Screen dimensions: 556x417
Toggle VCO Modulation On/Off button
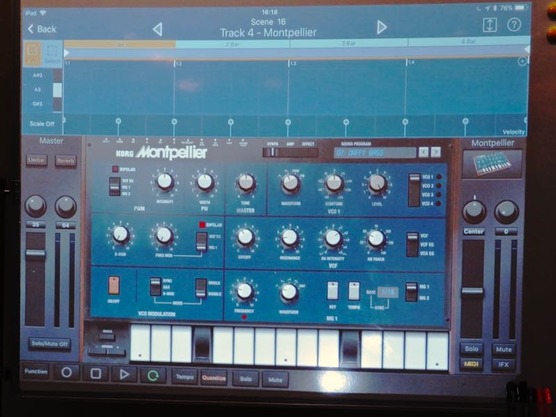(114, 286)
